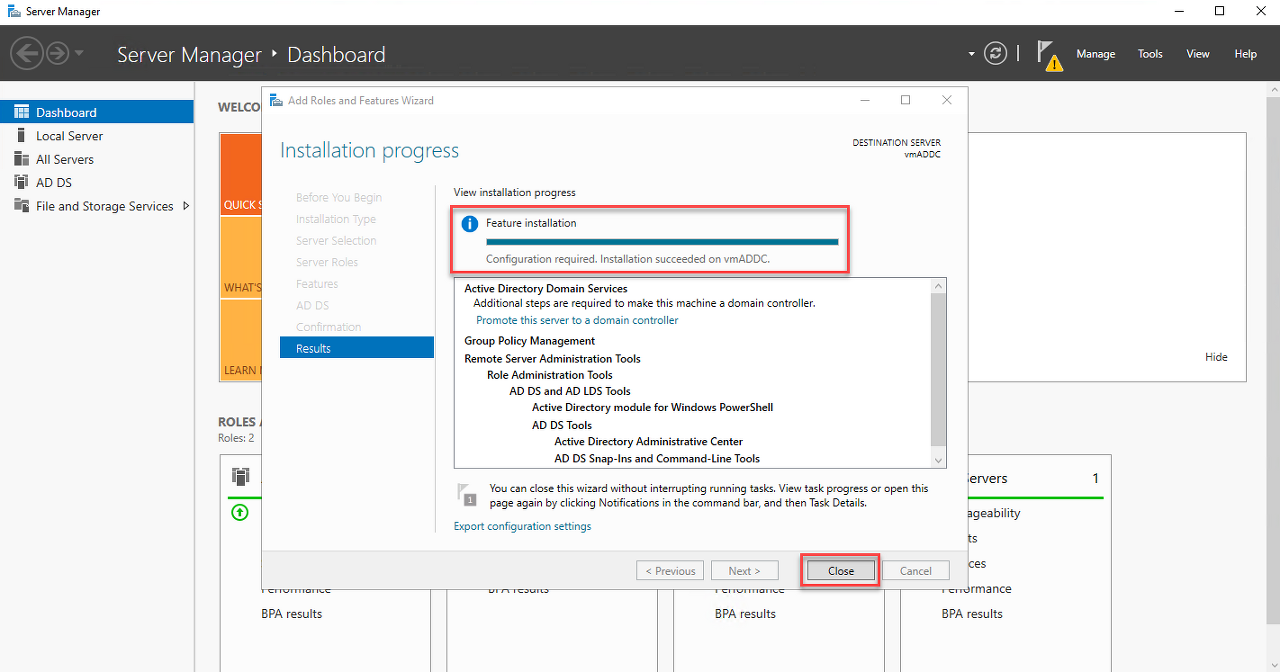Screen dimensions: 1280x672
Task: Click the Close button in the wizard
Action: pos(841,571)
